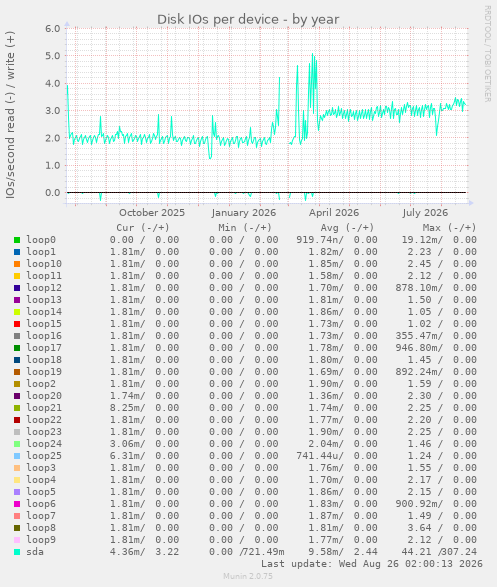Click the loop22 dark red swatch
497x587 pixels.
(x=17, y=420)
